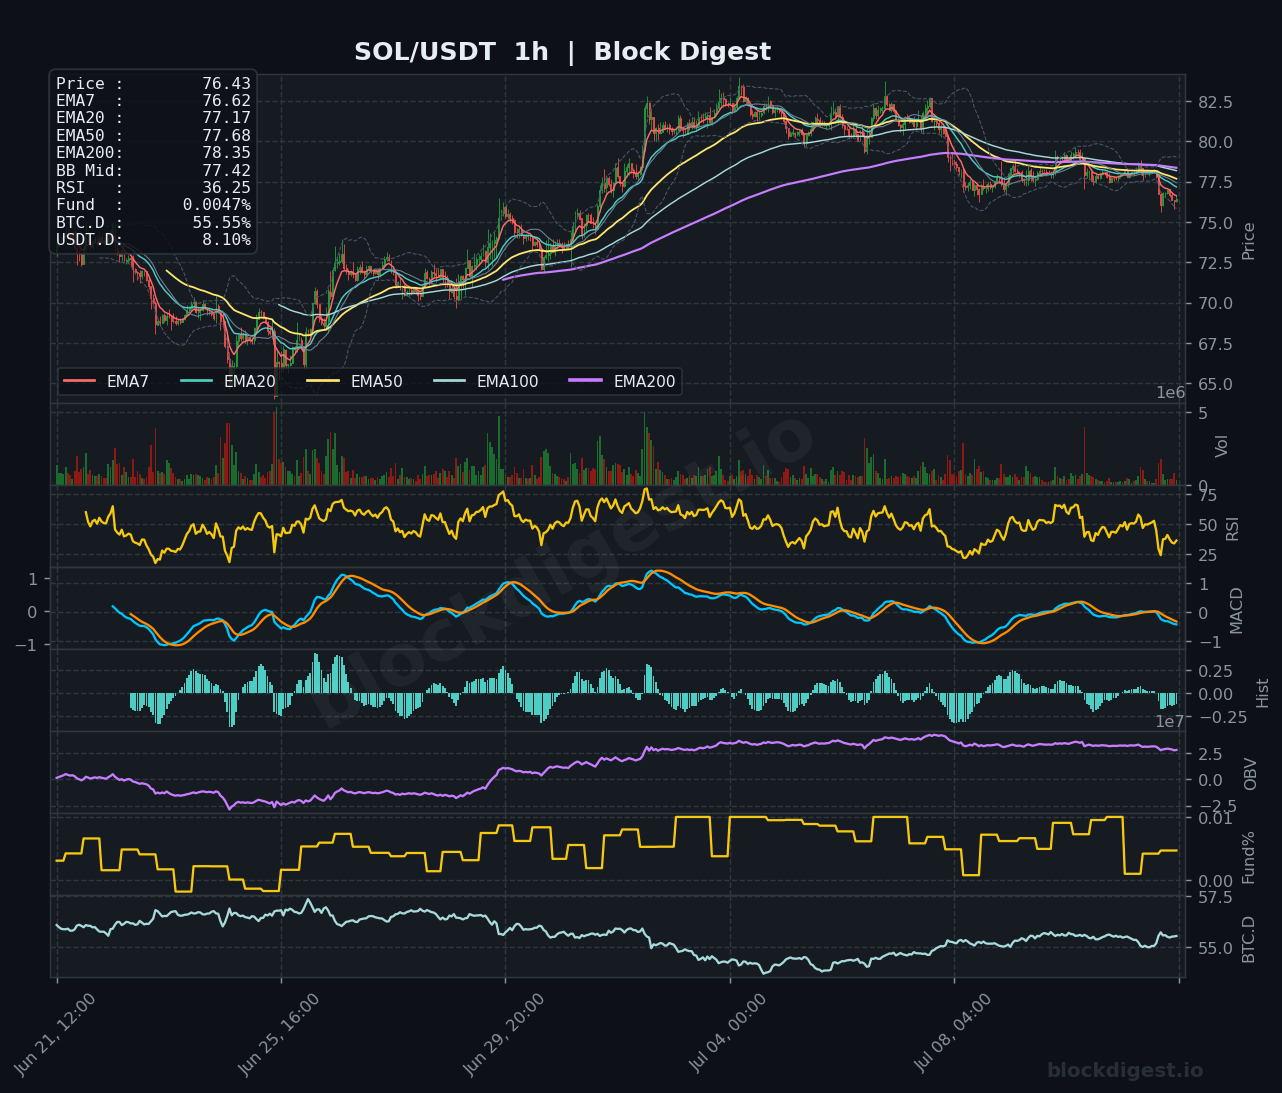Click the Vol axis label
Image resolution: width=1282 pixels, height=1093 pixels.
[1222, 446]
